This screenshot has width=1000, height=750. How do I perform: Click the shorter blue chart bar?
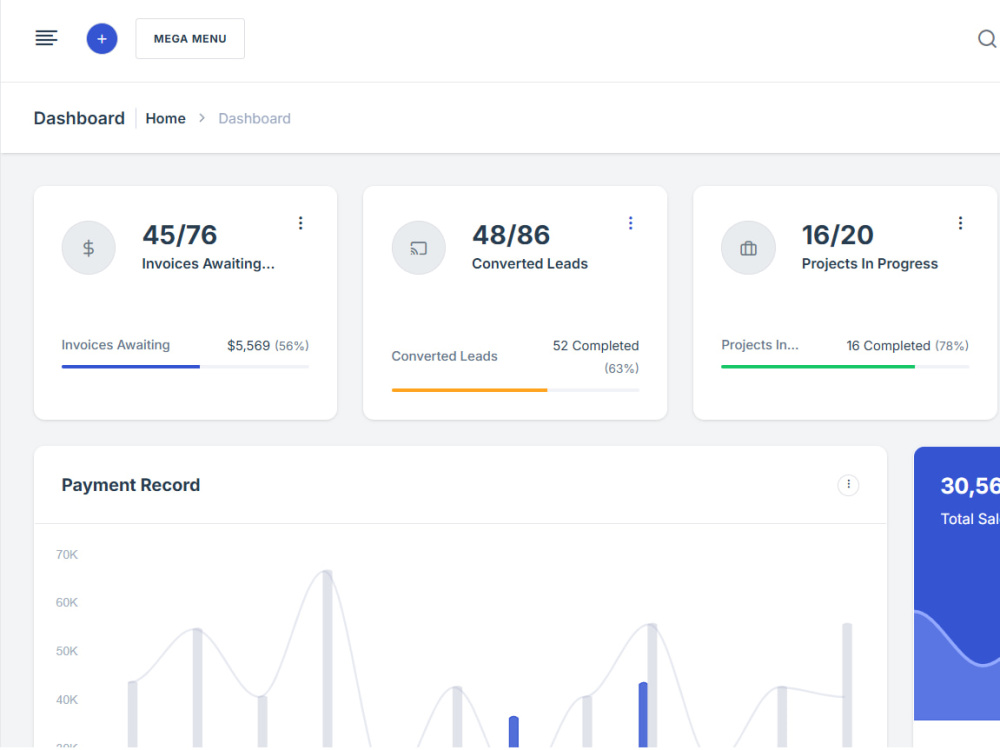tap(513, 732)
